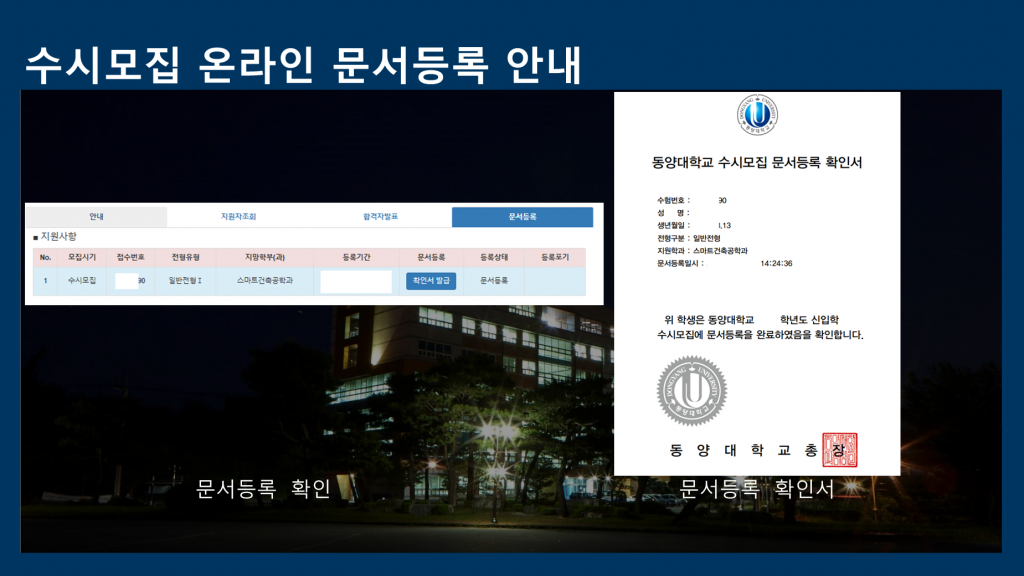Click the 수험번호 line on the certificate
The width and height of the screenshot is (1024, 576).
(692, 200)
